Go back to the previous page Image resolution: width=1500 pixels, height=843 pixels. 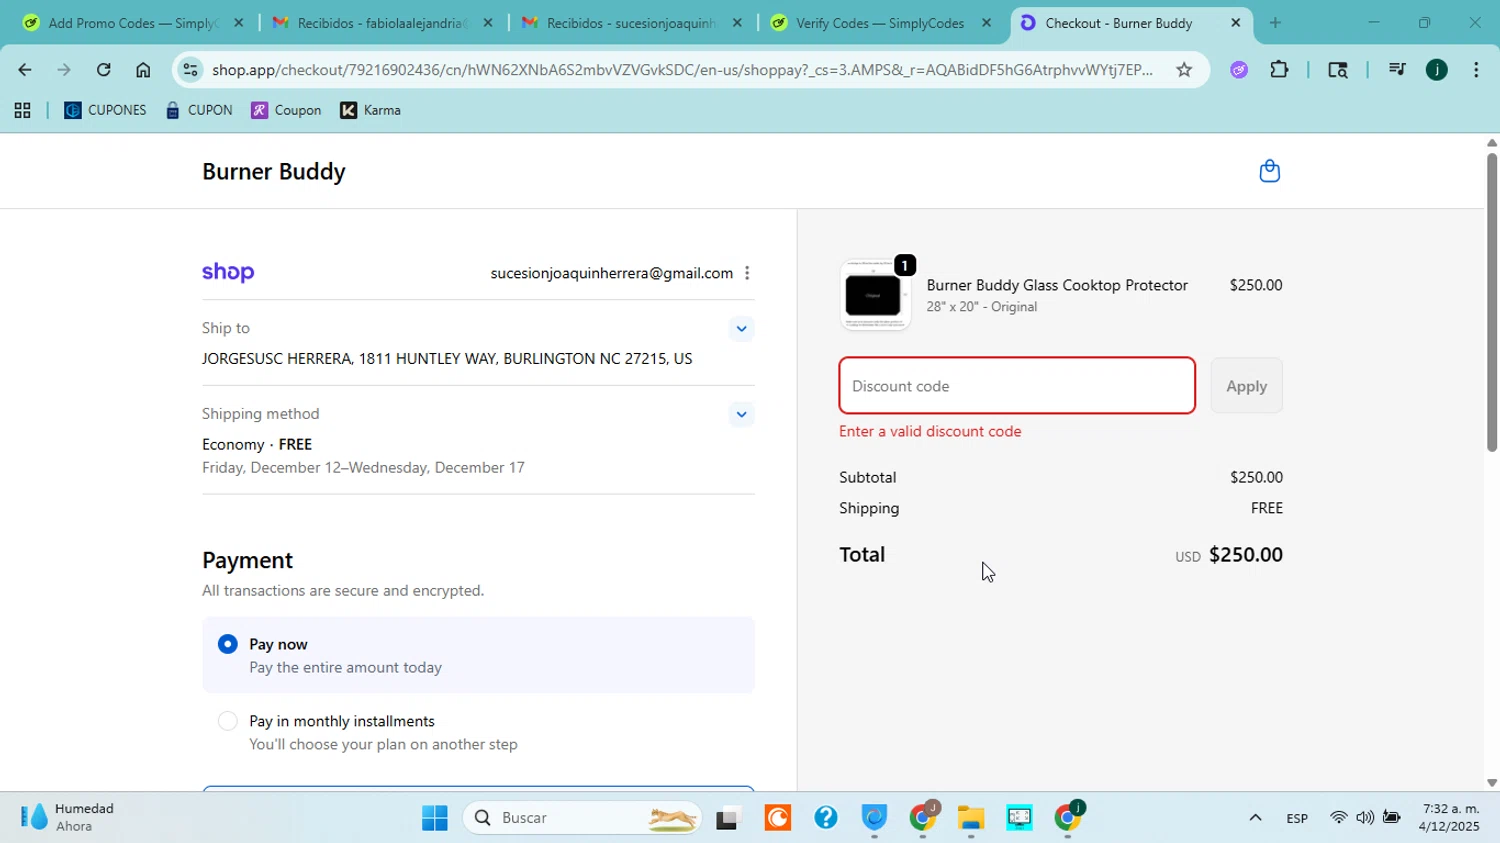pyautogui.click(x=24, y=69)
